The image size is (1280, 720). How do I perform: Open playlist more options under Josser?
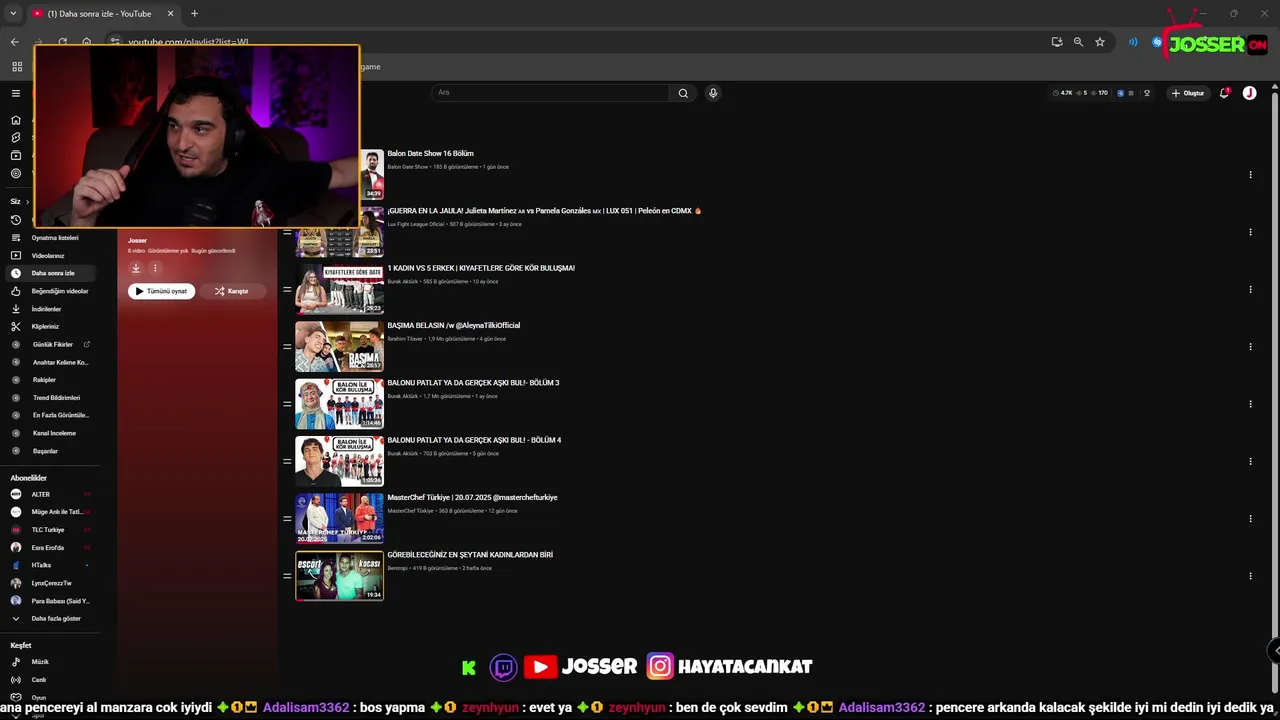coord(155,268)
